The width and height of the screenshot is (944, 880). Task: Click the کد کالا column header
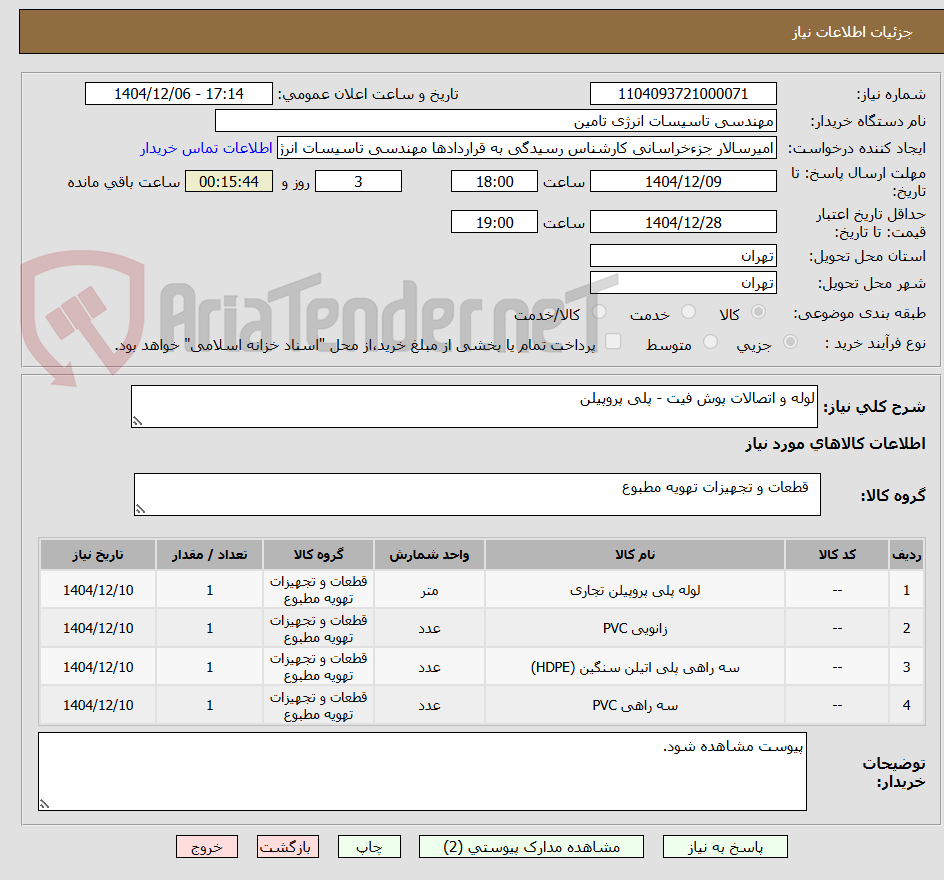point(837,554)
